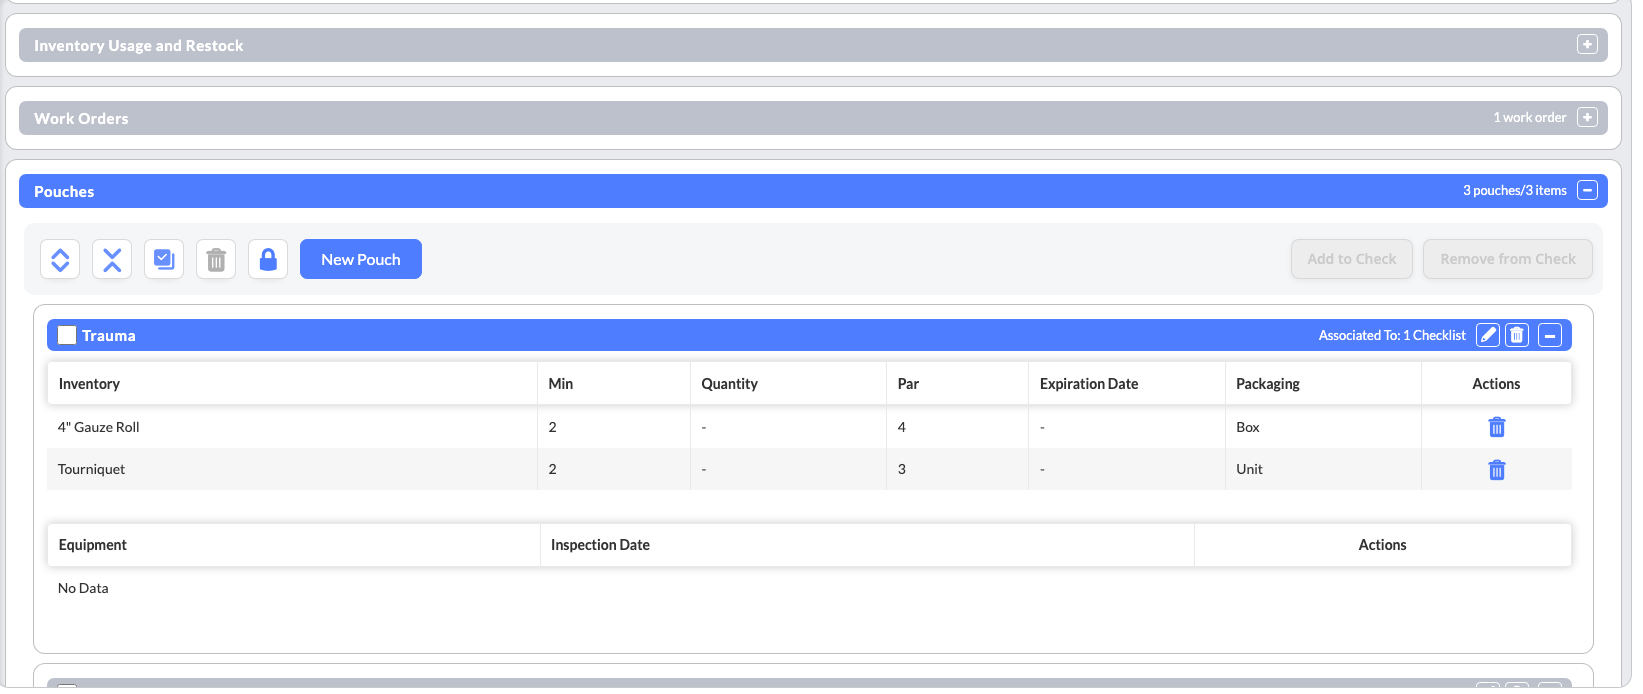Delete the Trauma pouch with the header trash icon
Viewport: 1643px width, 694px height.
coord(1517,335)
